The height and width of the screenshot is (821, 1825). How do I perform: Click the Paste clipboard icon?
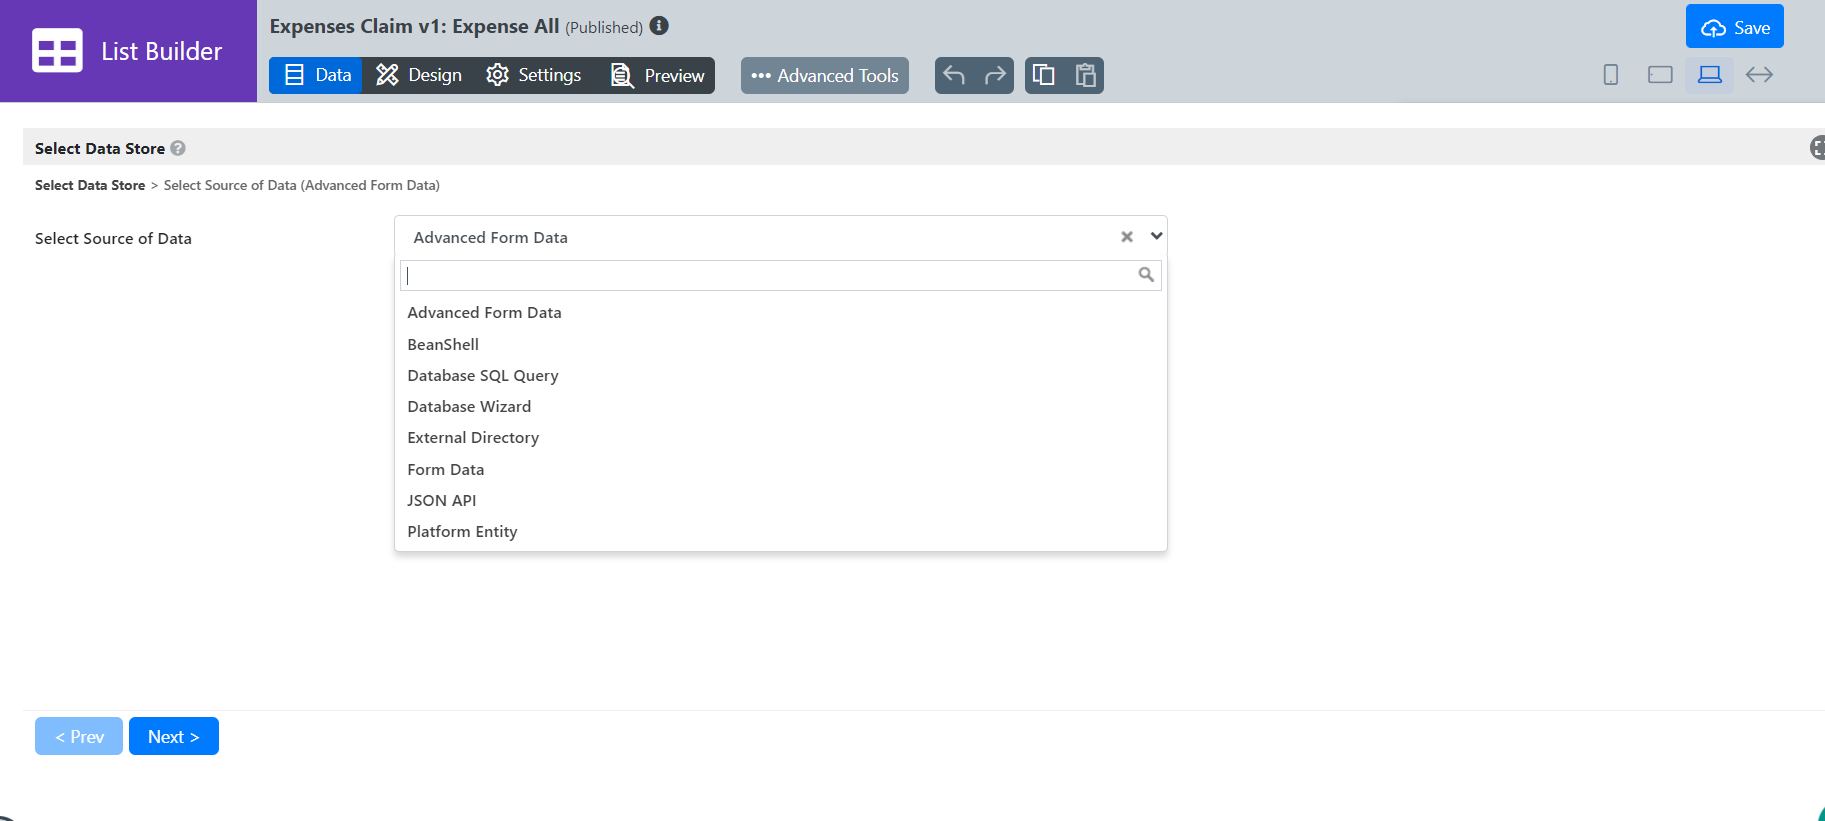tap(1085, 75)
